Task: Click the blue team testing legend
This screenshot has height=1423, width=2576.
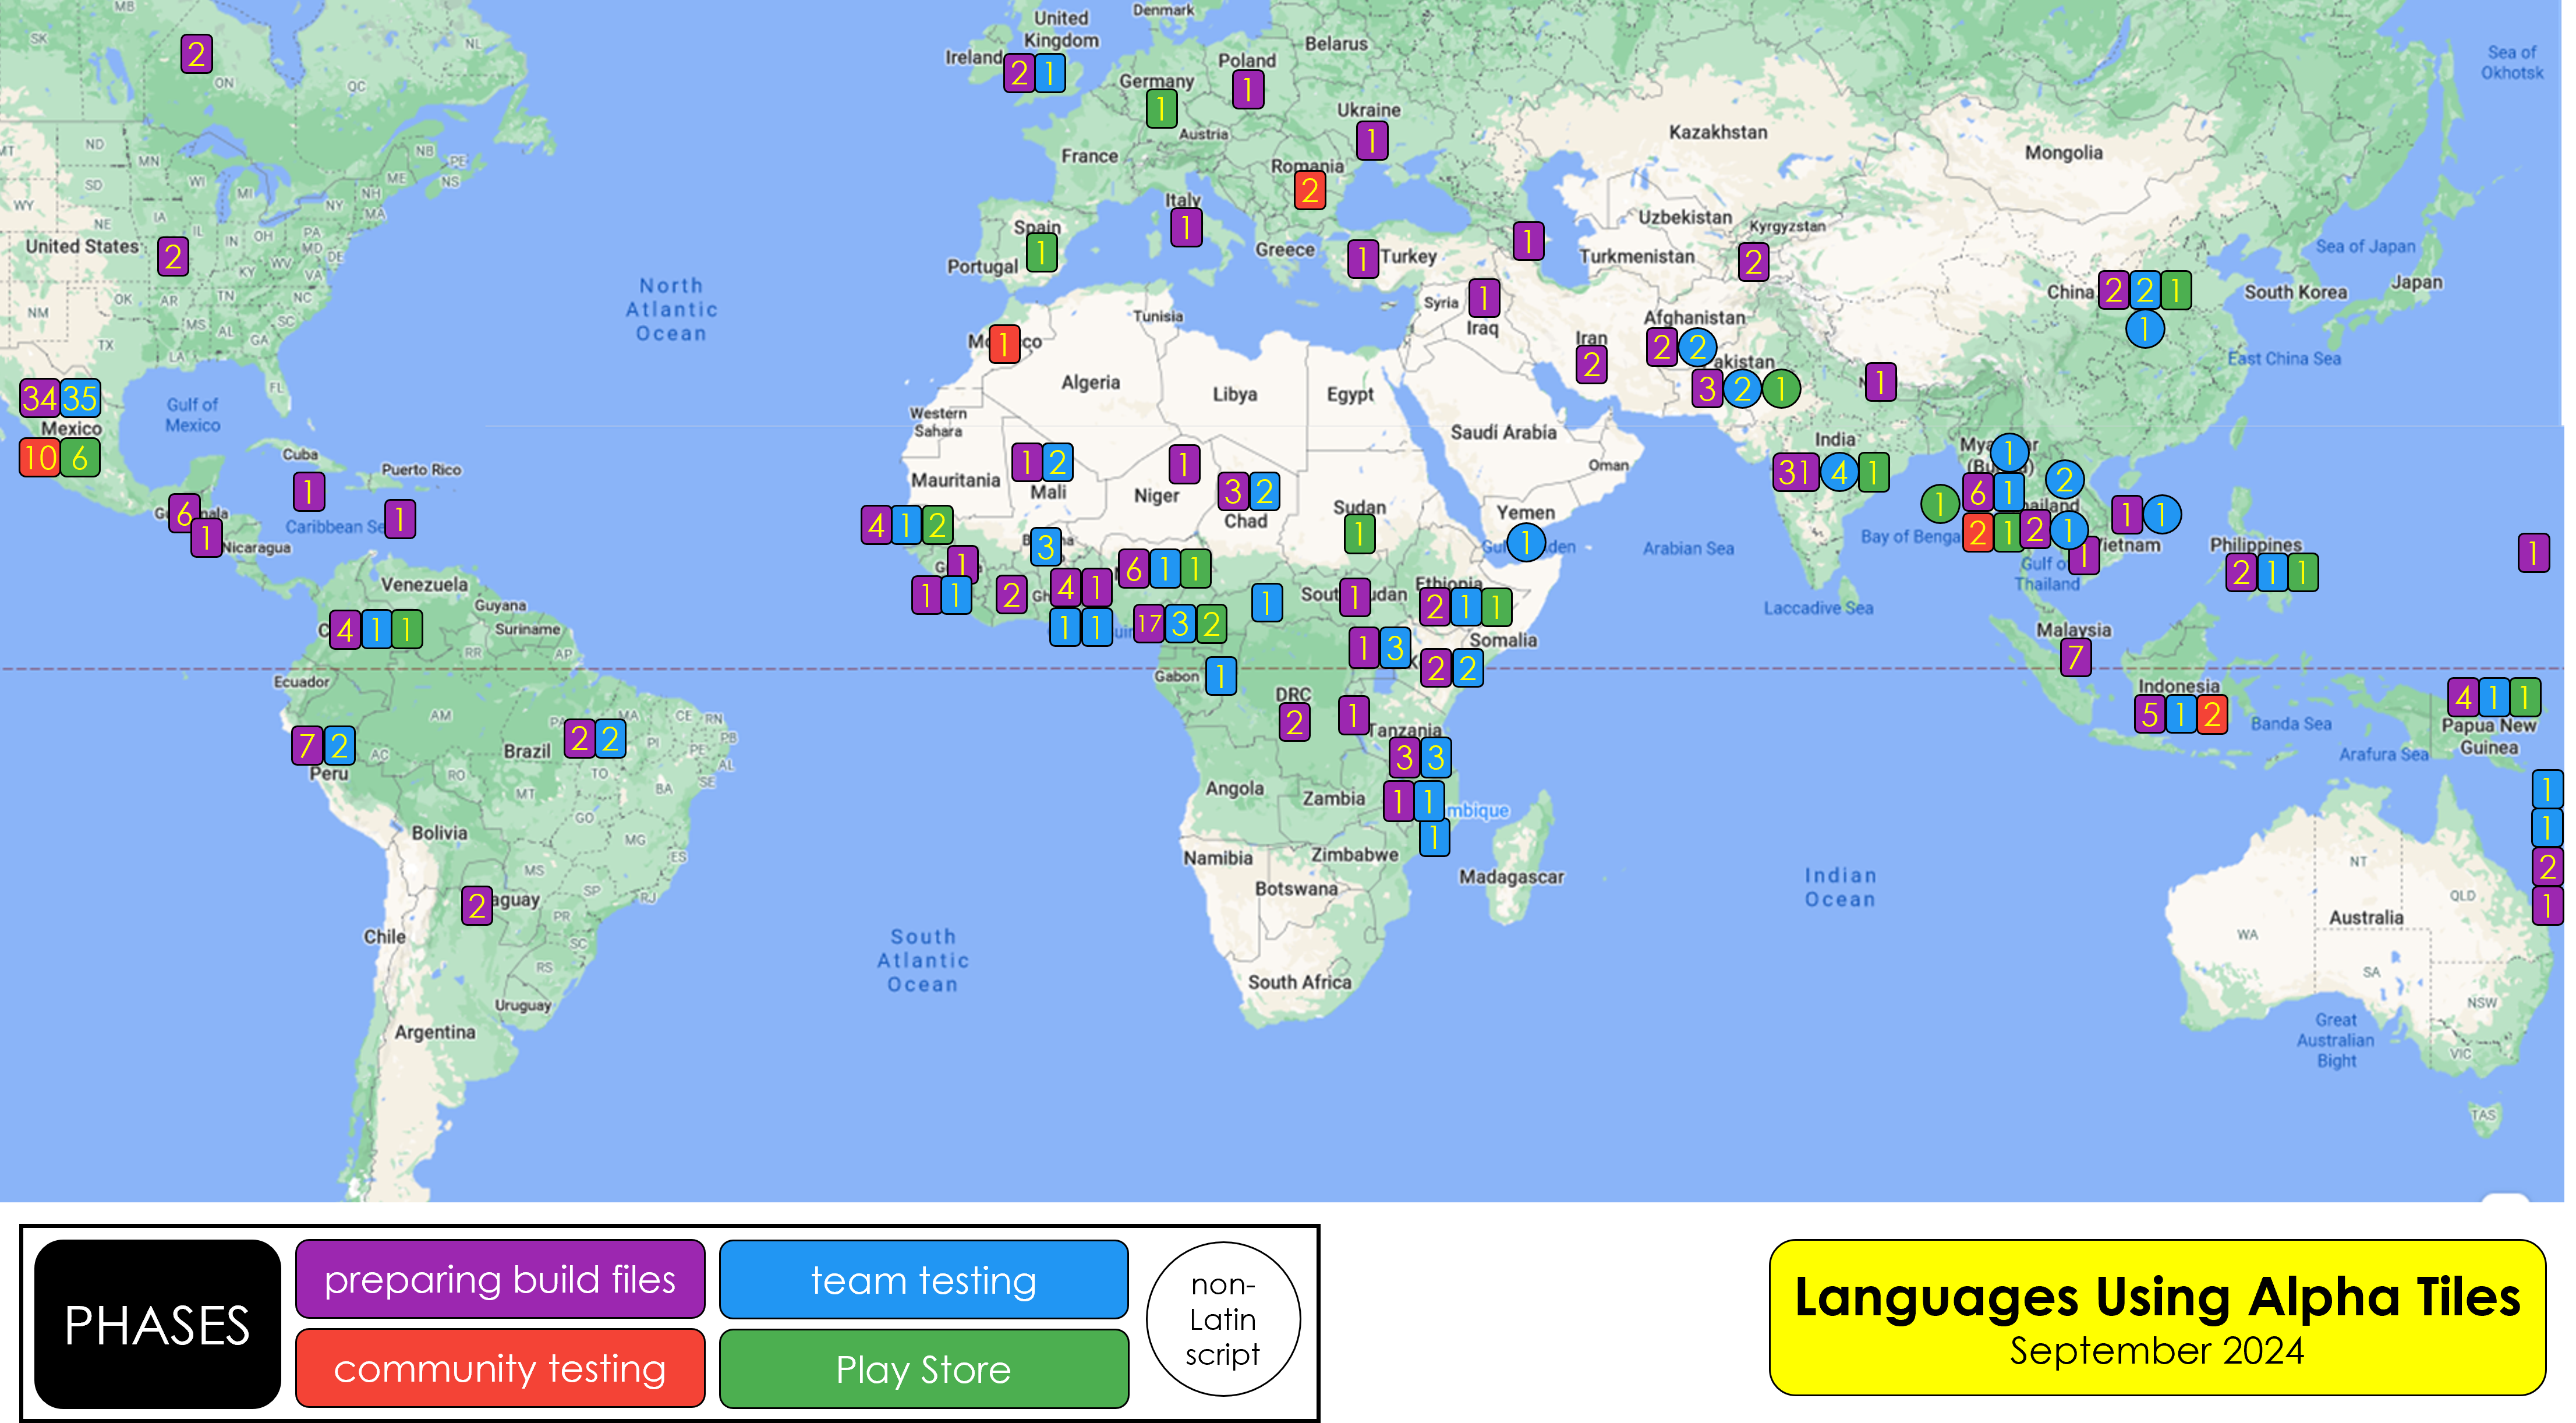Action: [924, 1279]
